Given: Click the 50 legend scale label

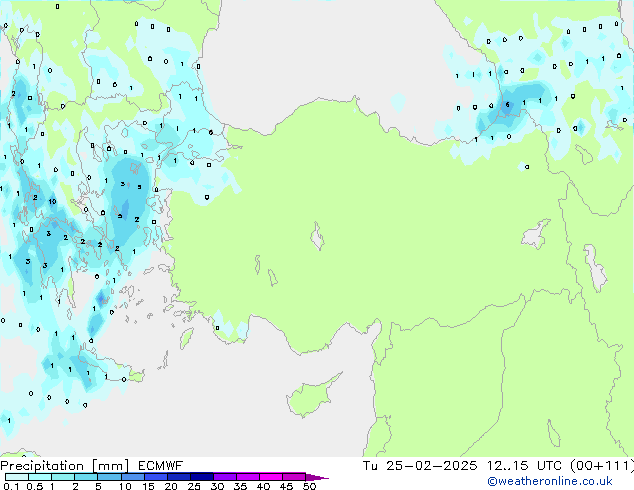Looking at the screenshot, I should coord(309,486).
